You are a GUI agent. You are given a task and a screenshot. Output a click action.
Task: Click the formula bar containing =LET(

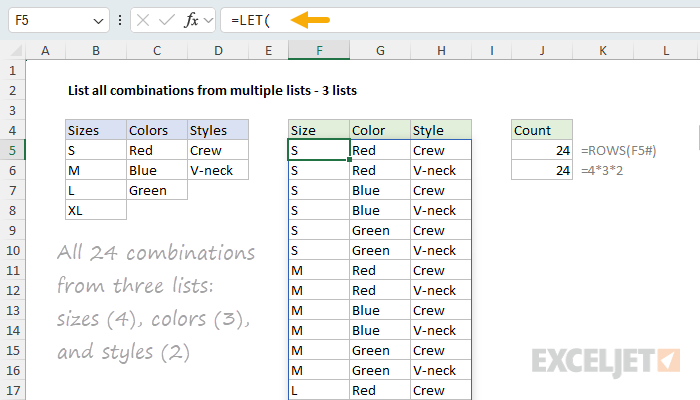[460, 21]
